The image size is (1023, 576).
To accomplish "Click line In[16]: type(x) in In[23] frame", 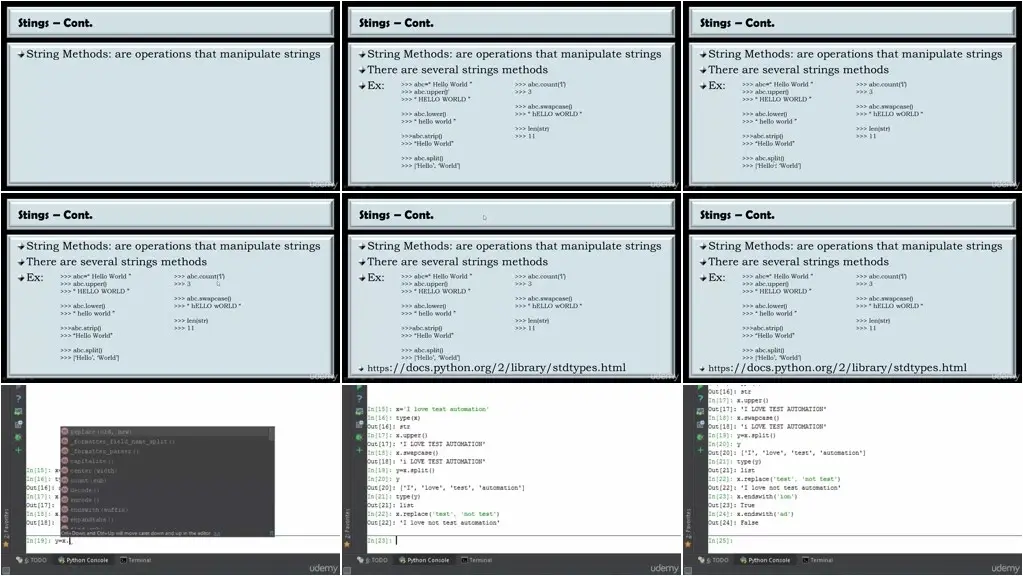I will 394,417.
